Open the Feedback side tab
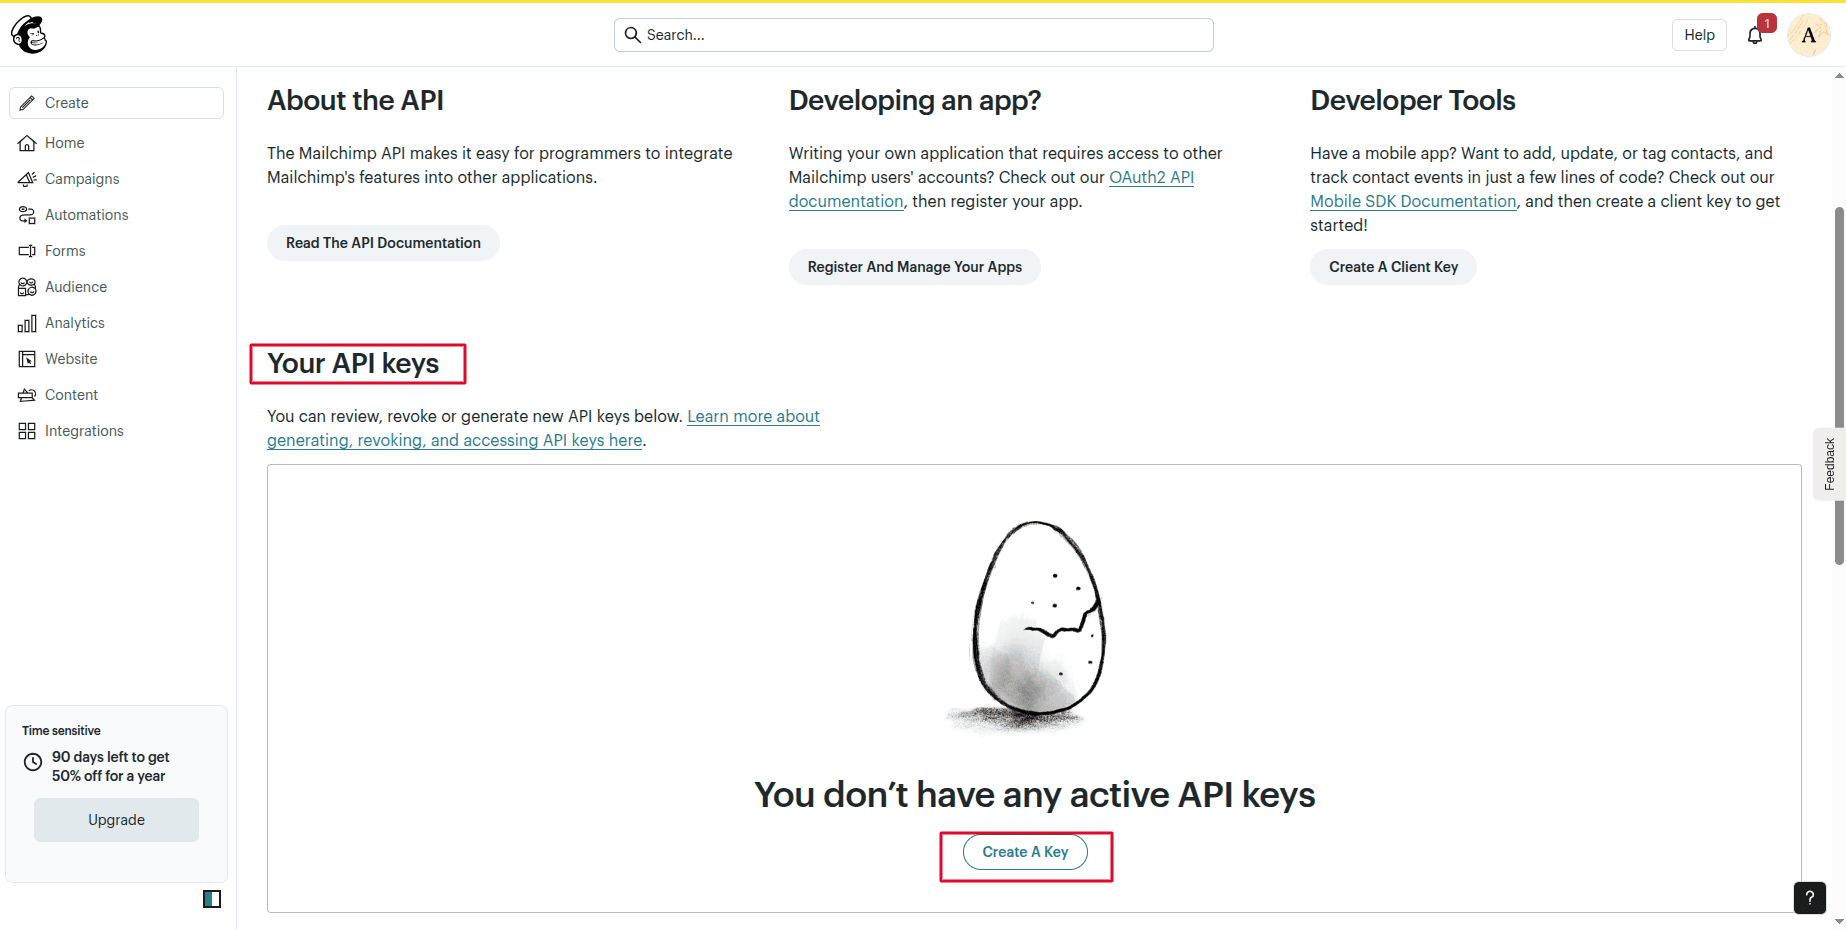This screenshot has height=930, width=1846. point(1830,464)
